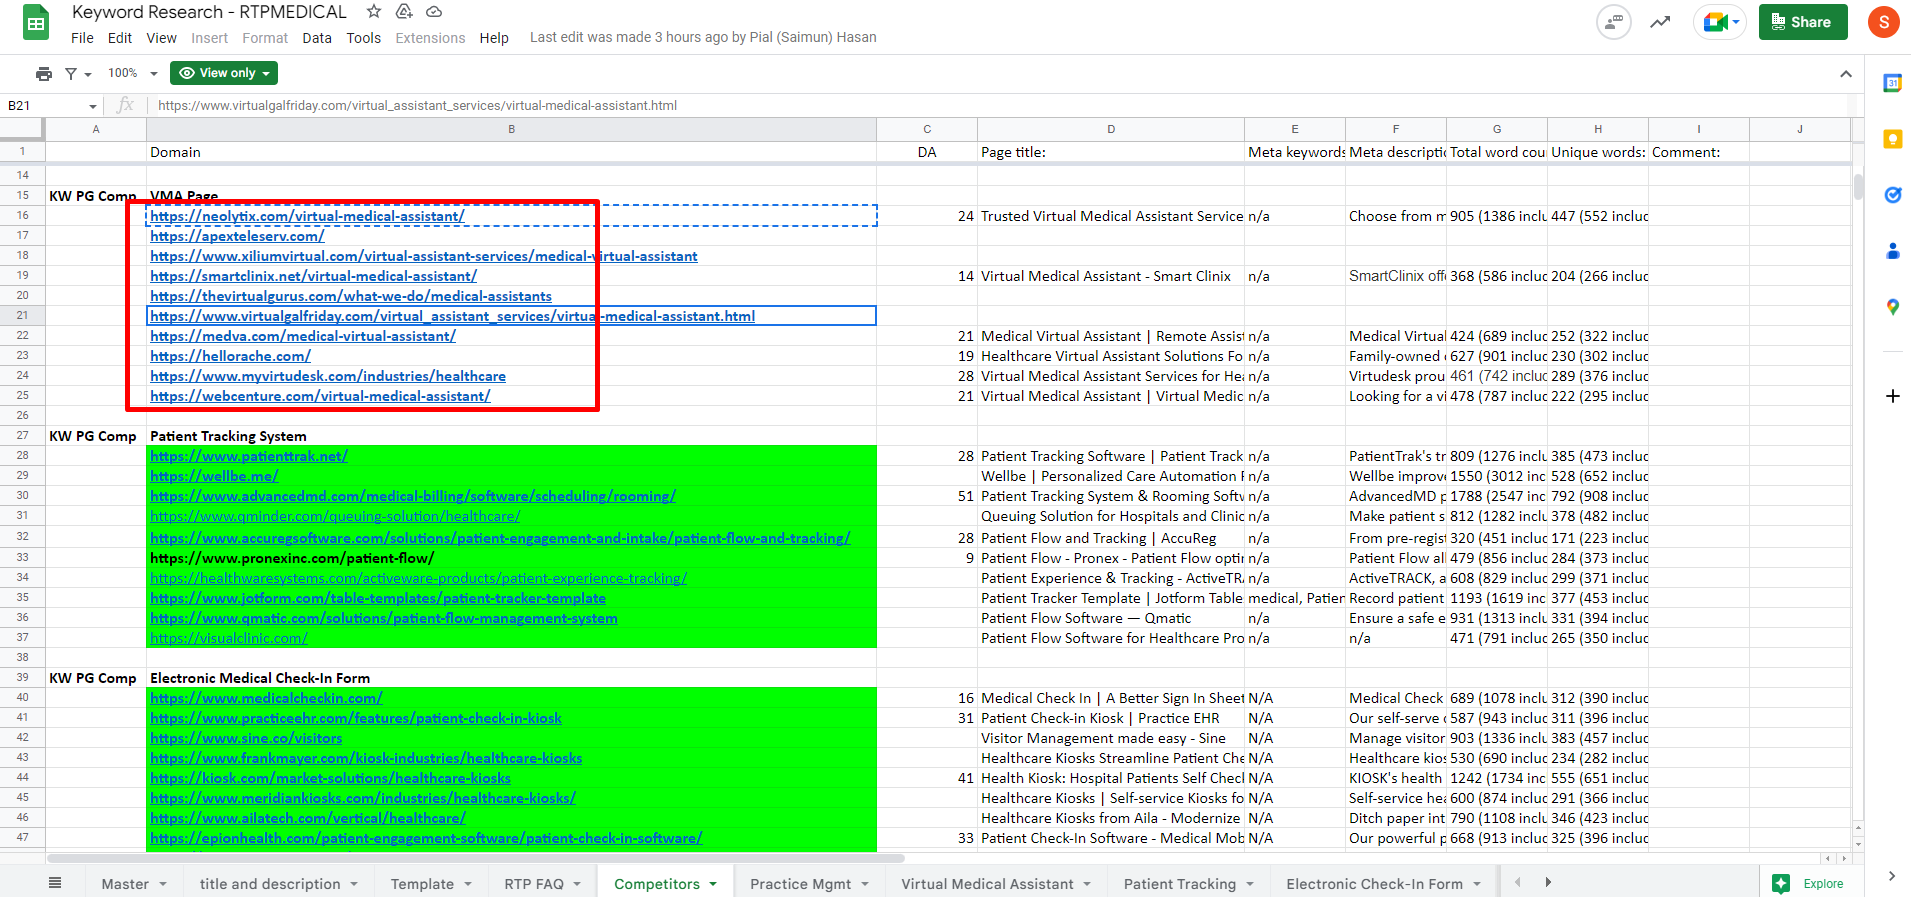Hide side panel with bottom chevron
This screenshot has height=897, width=1911.
(1891, 876)
